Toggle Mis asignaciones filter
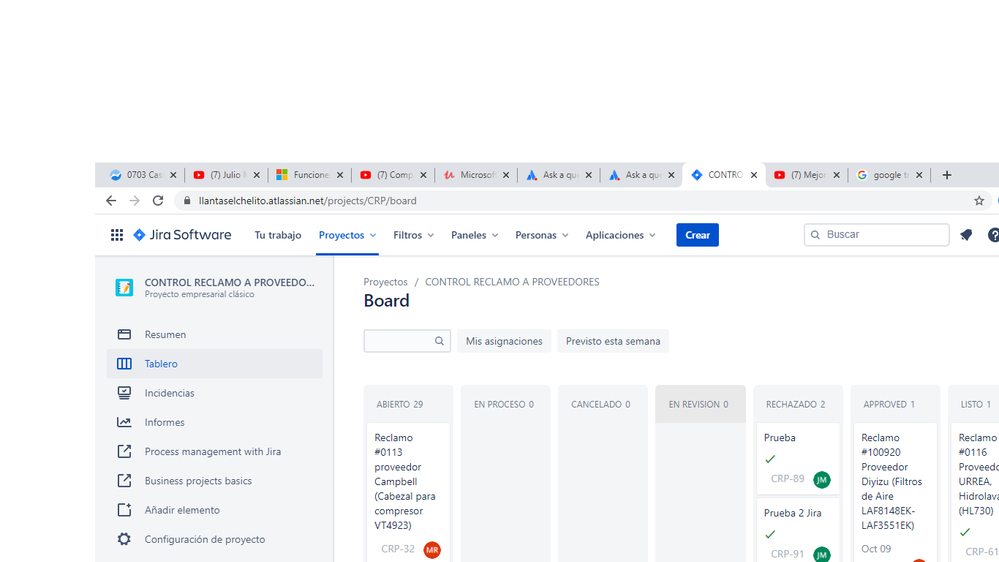999x562 pixels. pyautogui.click(x=504, y=341)
